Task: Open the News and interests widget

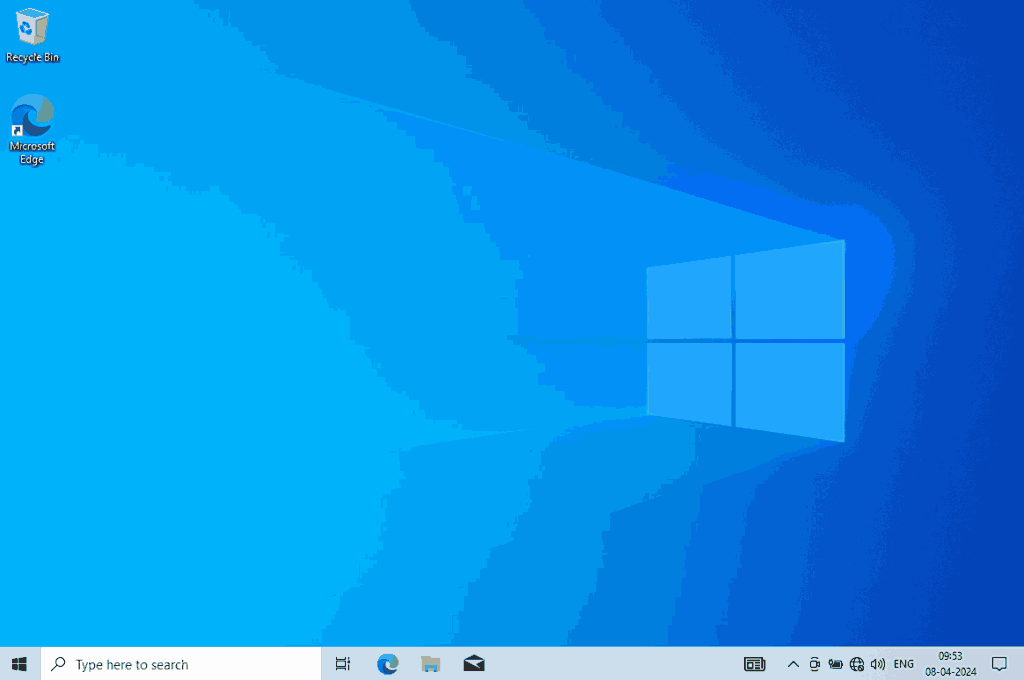Action: click(x=754, y=664)
